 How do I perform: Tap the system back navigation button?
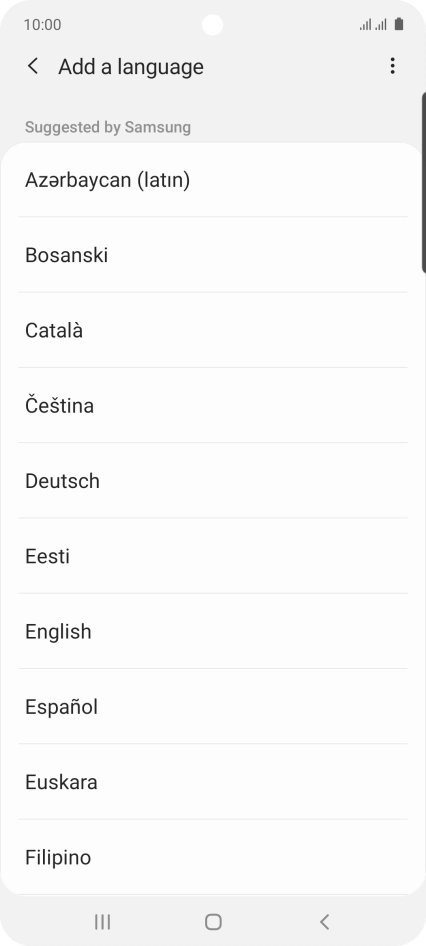click(x=324, y=921)
